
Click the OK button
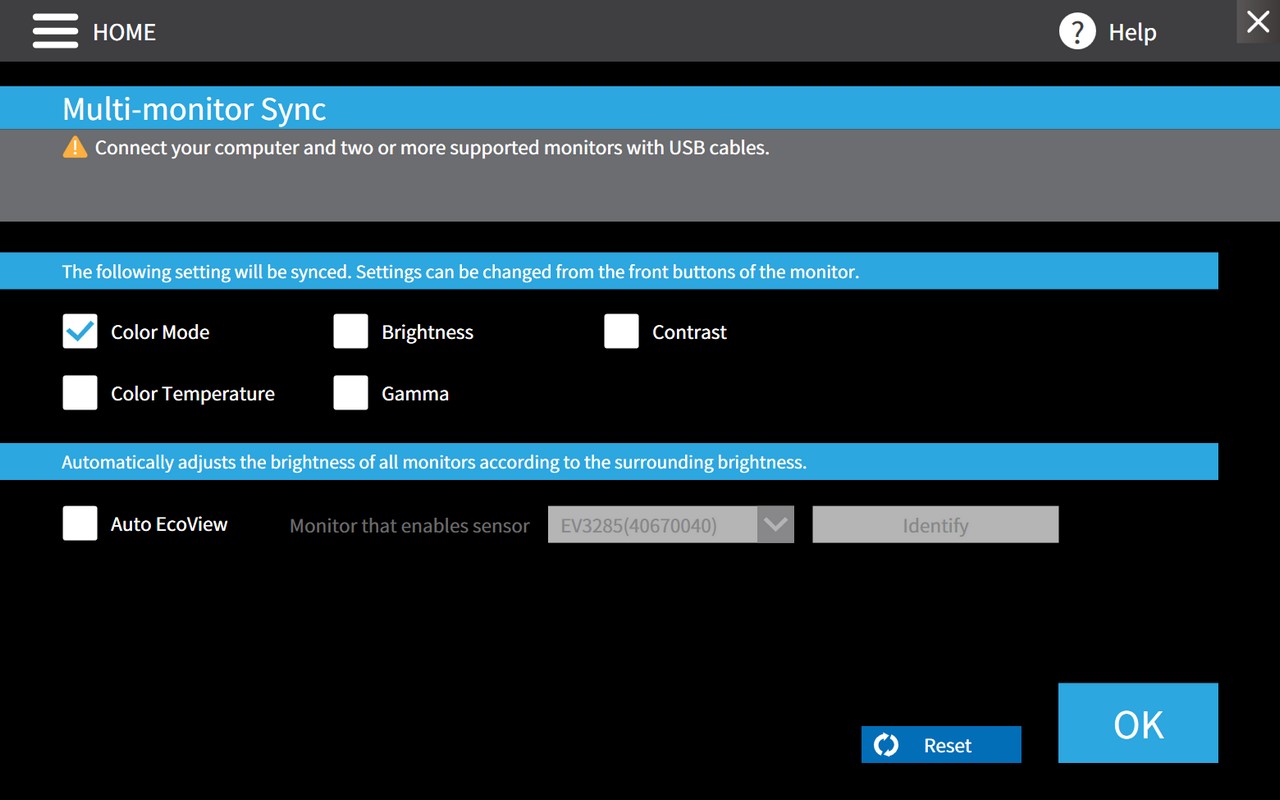point(1138,723)
